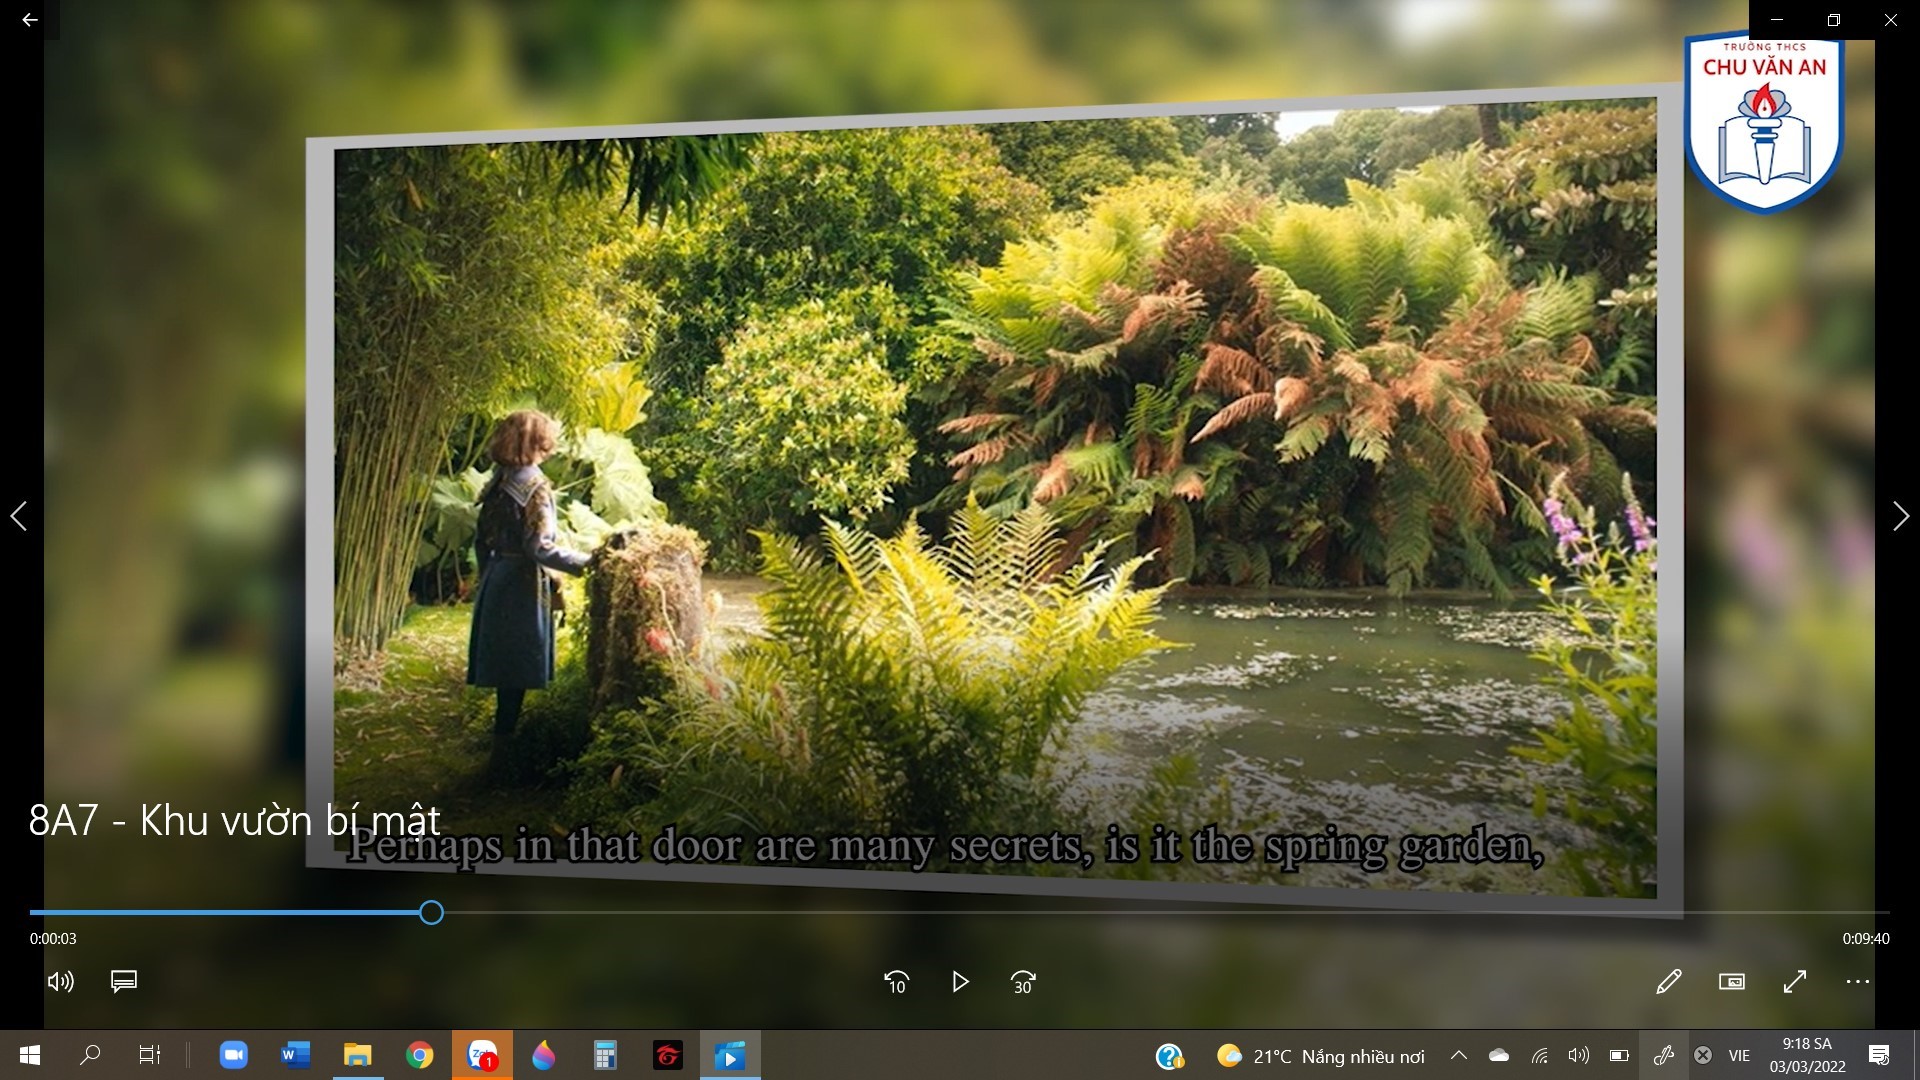Image resolution: width=1920 pixels, height=1080 pixels.
Task: Open Task View
Action: [x=149, y=1055]
